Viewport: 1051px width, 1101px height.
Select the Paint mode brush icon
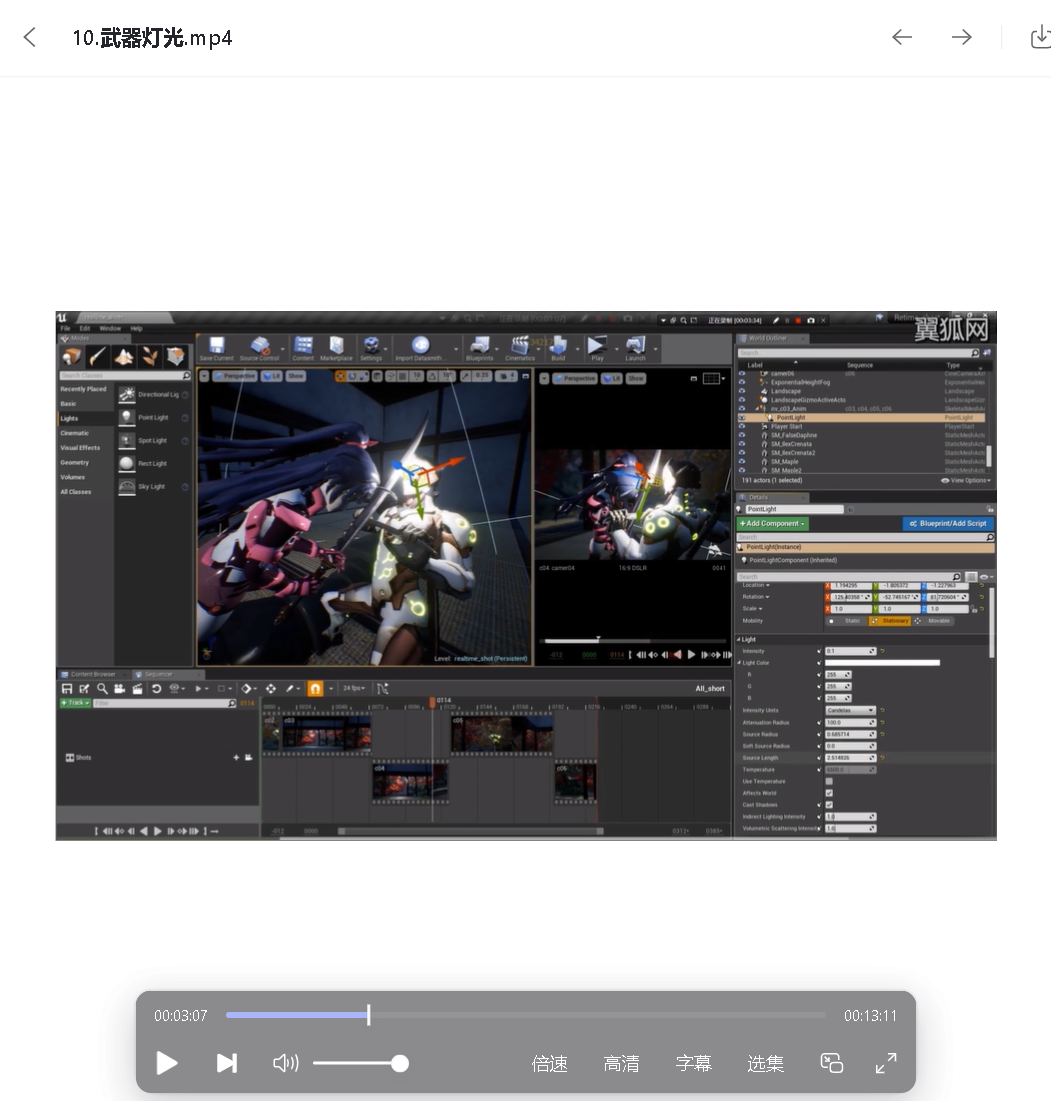point(98,357)
